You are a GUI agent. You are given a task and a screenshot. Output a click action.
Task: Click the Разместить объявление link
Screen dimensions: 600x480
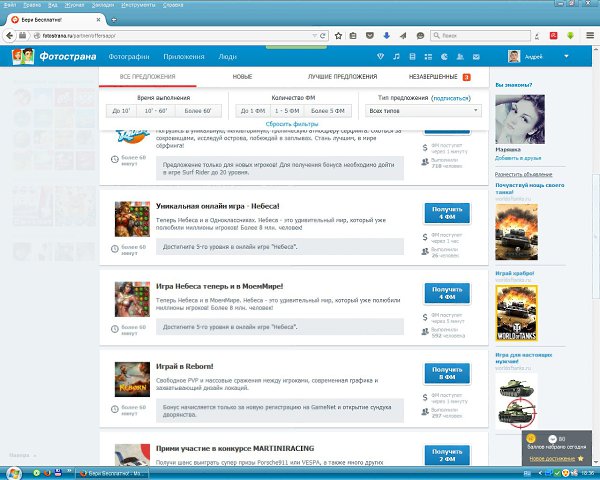pos(523,174)
